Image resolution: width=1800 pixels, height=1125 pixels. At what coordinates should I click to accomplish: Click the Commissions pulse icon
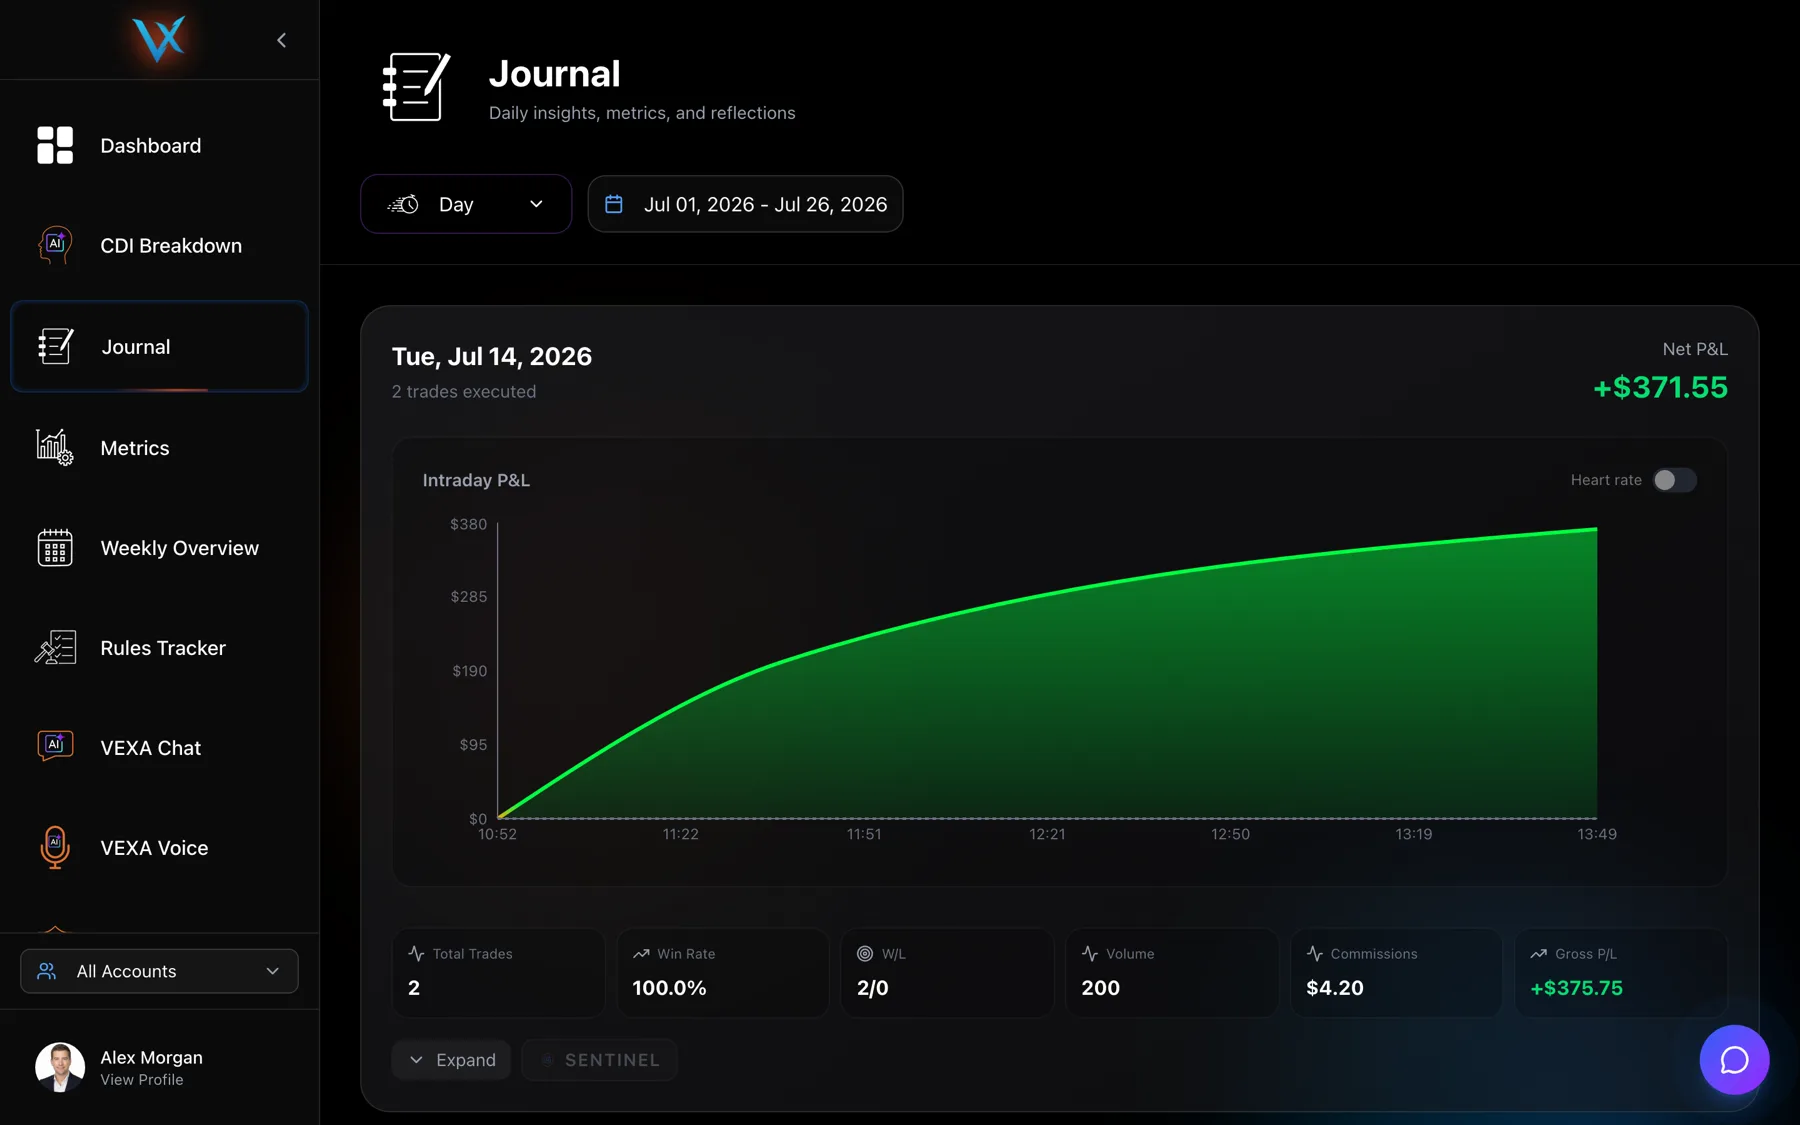tap(1315, 954)
